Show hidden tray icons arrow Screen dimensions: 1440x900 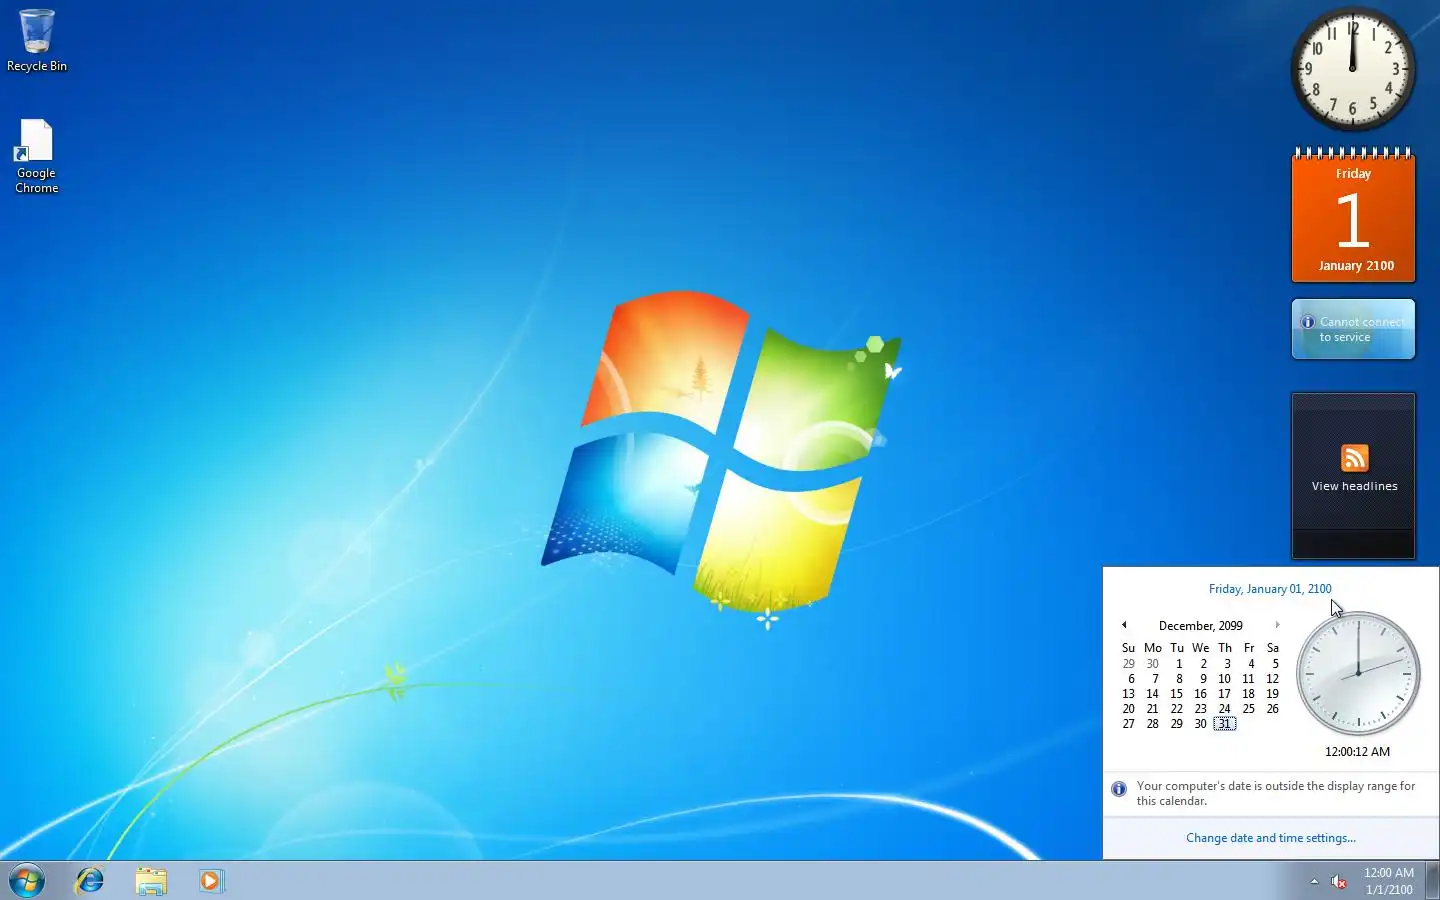coord(1314,882)
